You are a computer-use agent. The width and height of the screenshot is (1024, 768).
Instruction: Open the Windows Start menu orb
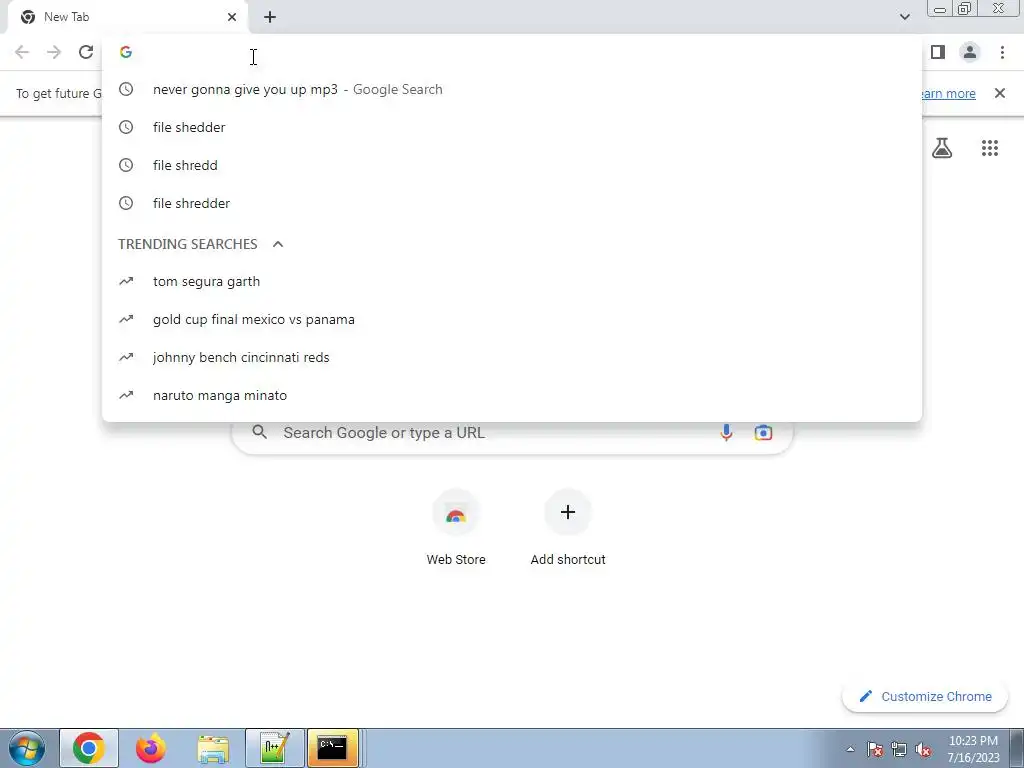(x=27, y=748)
